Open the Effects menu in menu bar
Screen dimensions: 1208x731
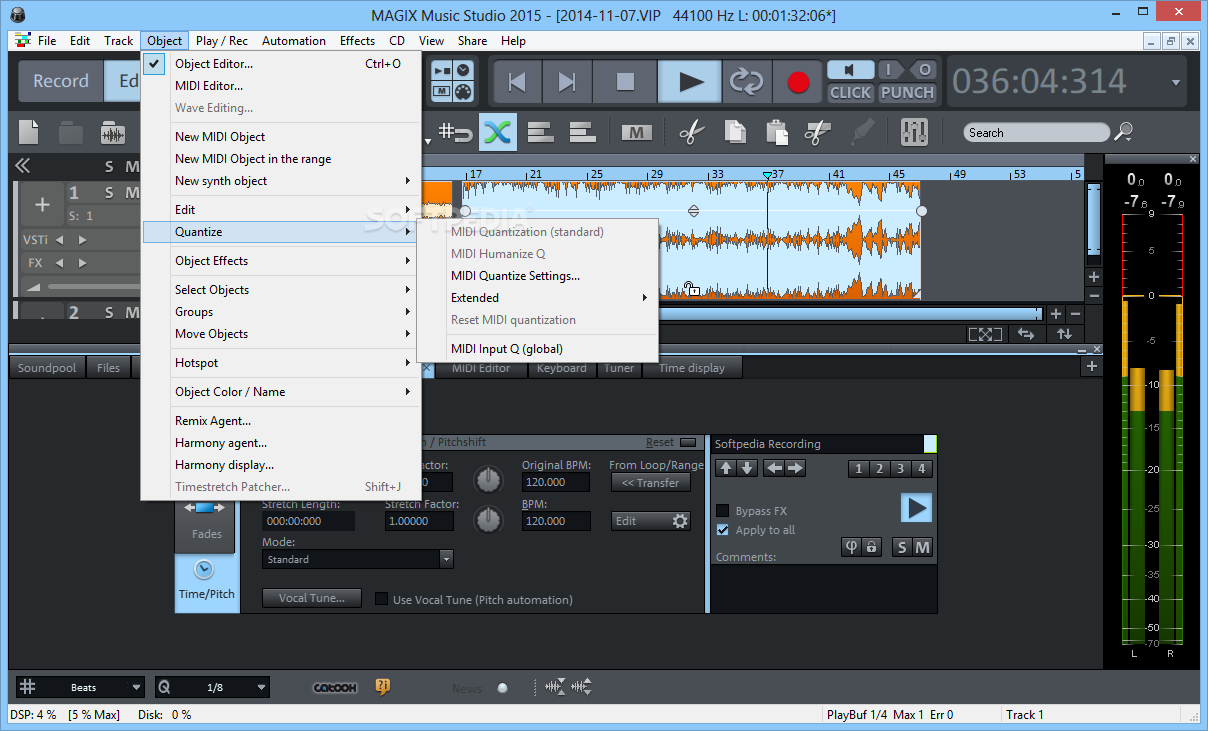(357, 41)
